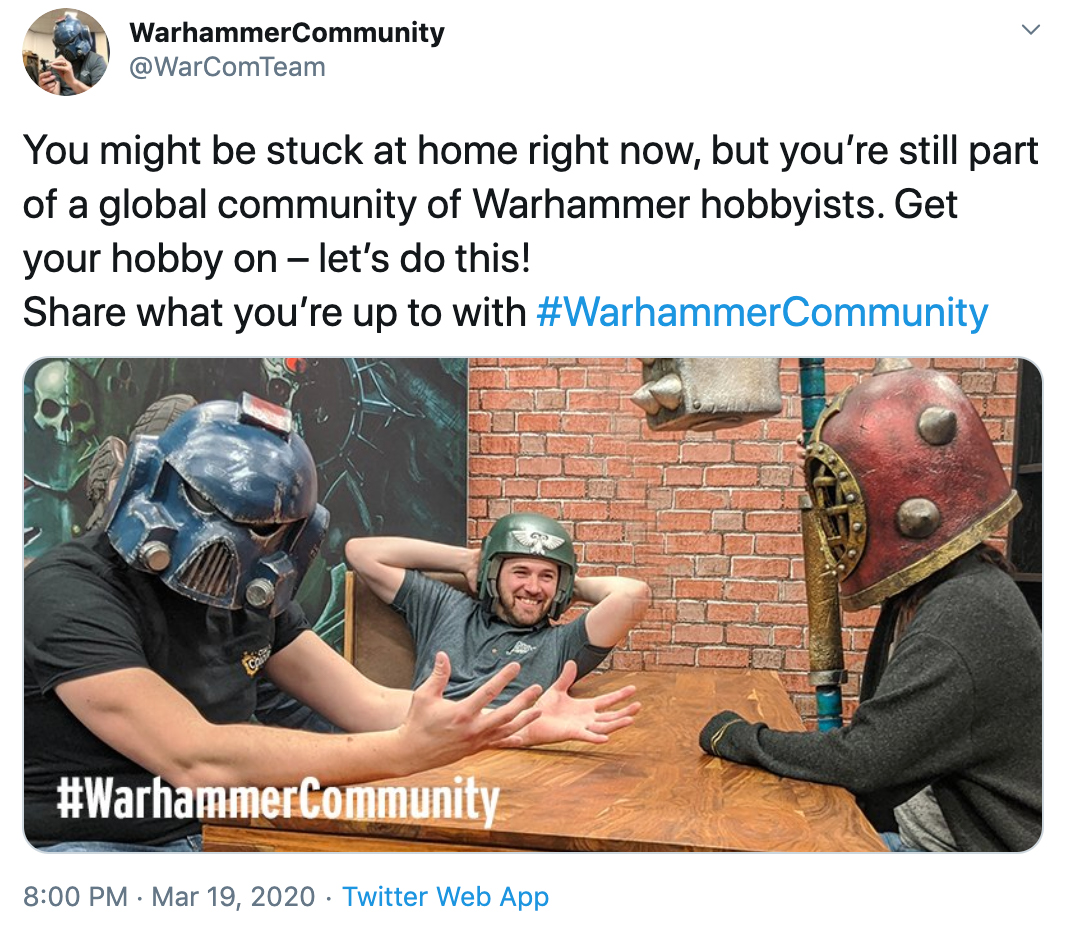
Task: Click the blue Space Marine helmet in photo
Action: [215, 504]
